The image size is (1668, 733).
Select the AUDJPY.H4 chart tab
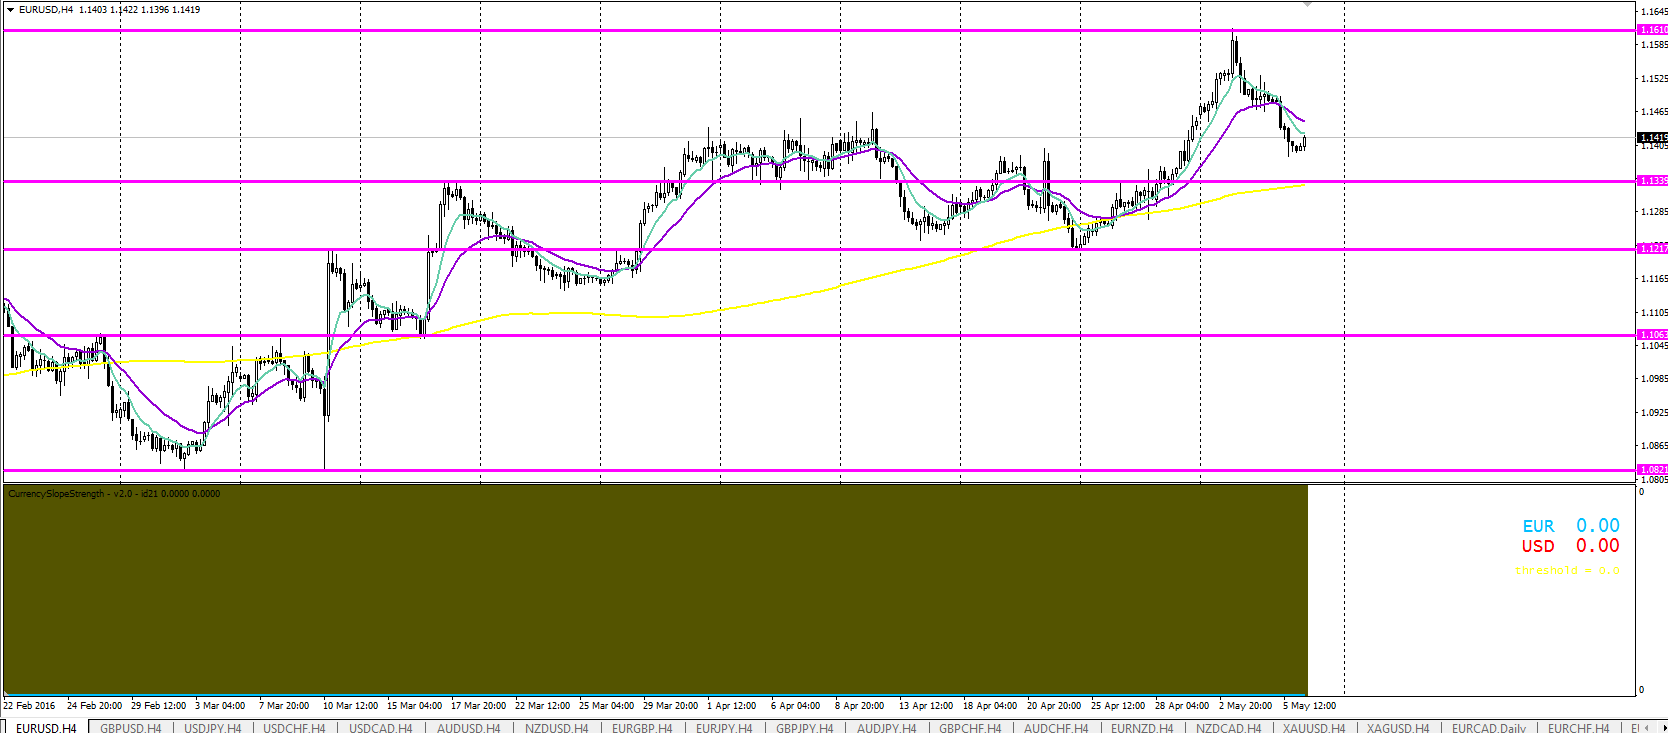[x=886, y=728]
